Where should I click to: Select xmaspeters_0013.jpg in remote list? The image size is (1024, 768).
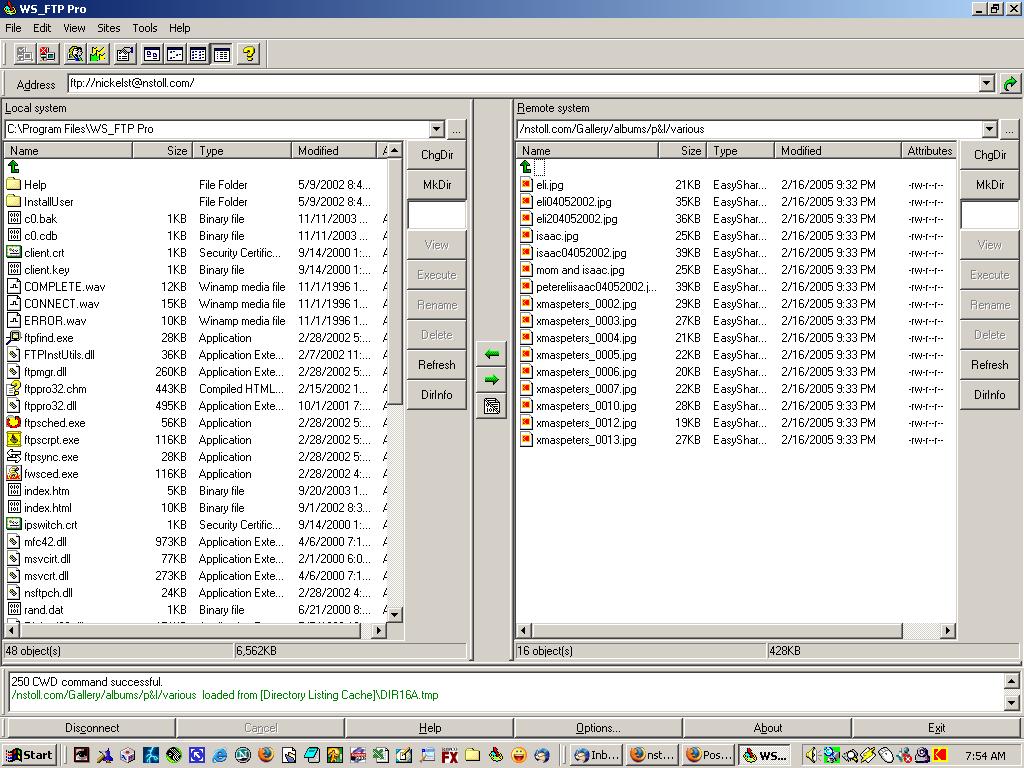tap(586, 440)
